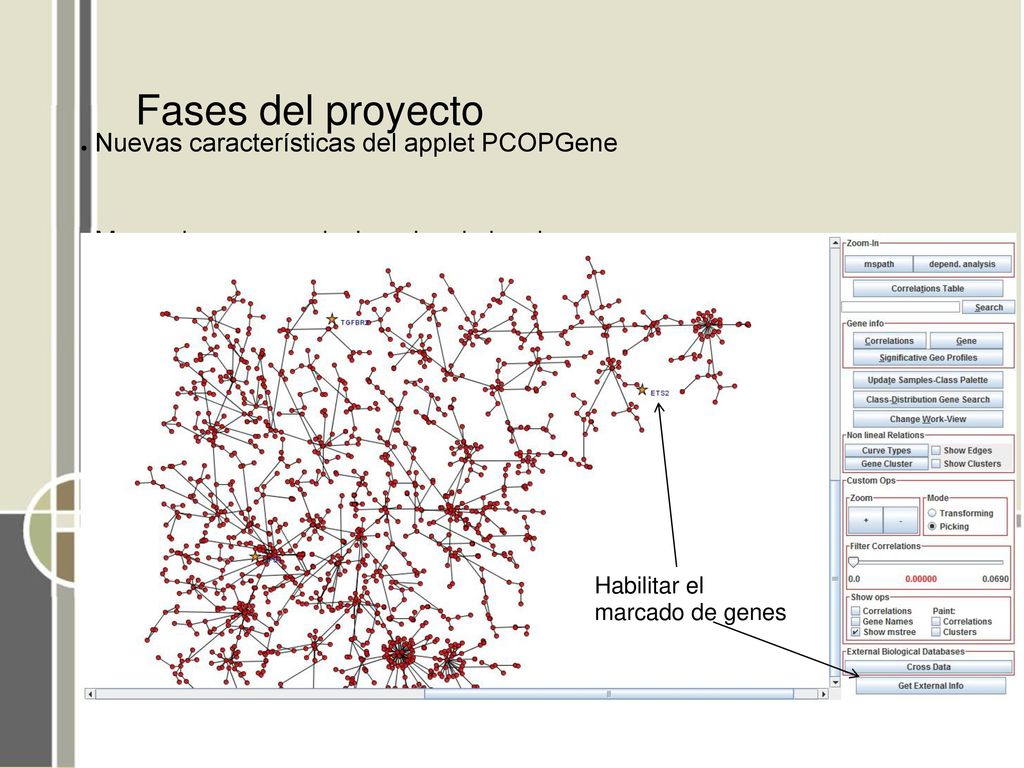Open Significative Geo Profiles
This screenshot has height=768, width=1024.
coord(927,357)
